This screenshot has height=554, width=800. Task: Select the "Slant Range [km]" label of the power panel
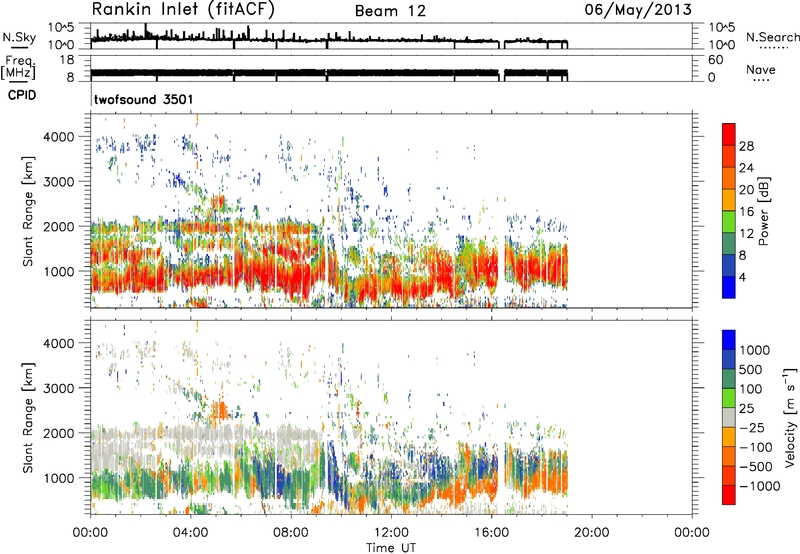pyautogui.click(x=28, y=211)
